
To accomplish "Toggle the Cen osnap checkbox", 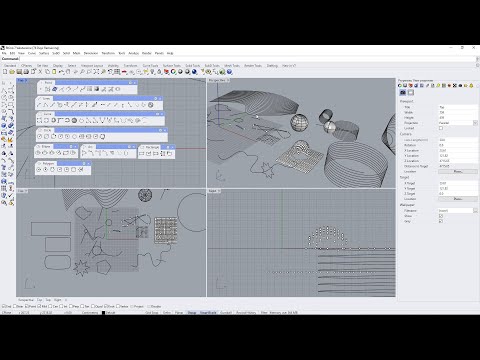I will coord(51,306).
